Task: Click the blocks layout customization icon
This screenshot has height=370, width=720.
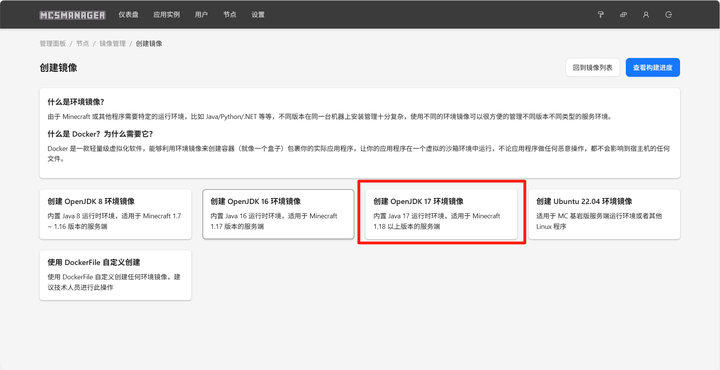Action: tap(623, 15)
